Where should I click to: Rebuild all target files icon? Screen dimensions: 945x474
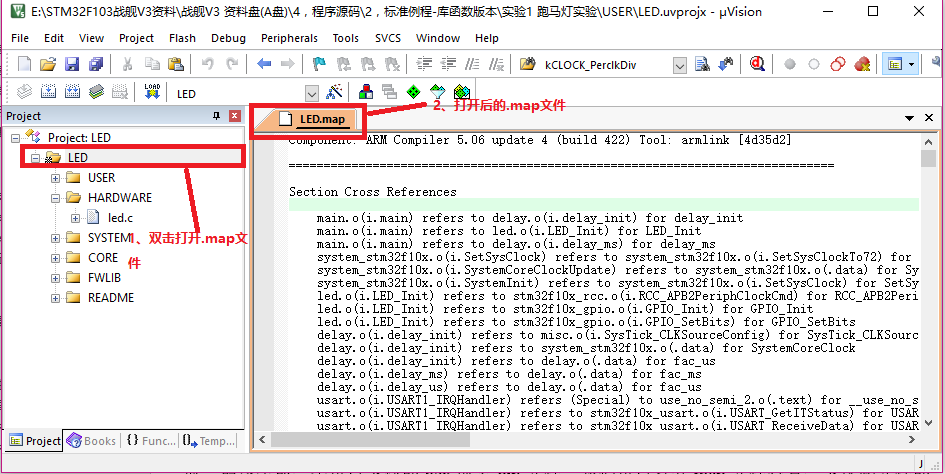72,92
